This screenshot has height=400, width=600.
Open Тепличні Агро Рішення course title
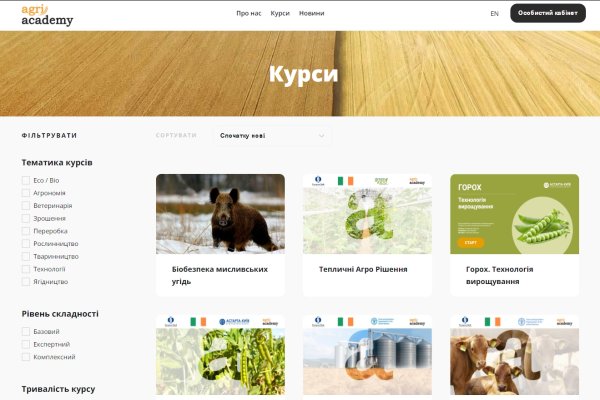click(x=363, y=269)
